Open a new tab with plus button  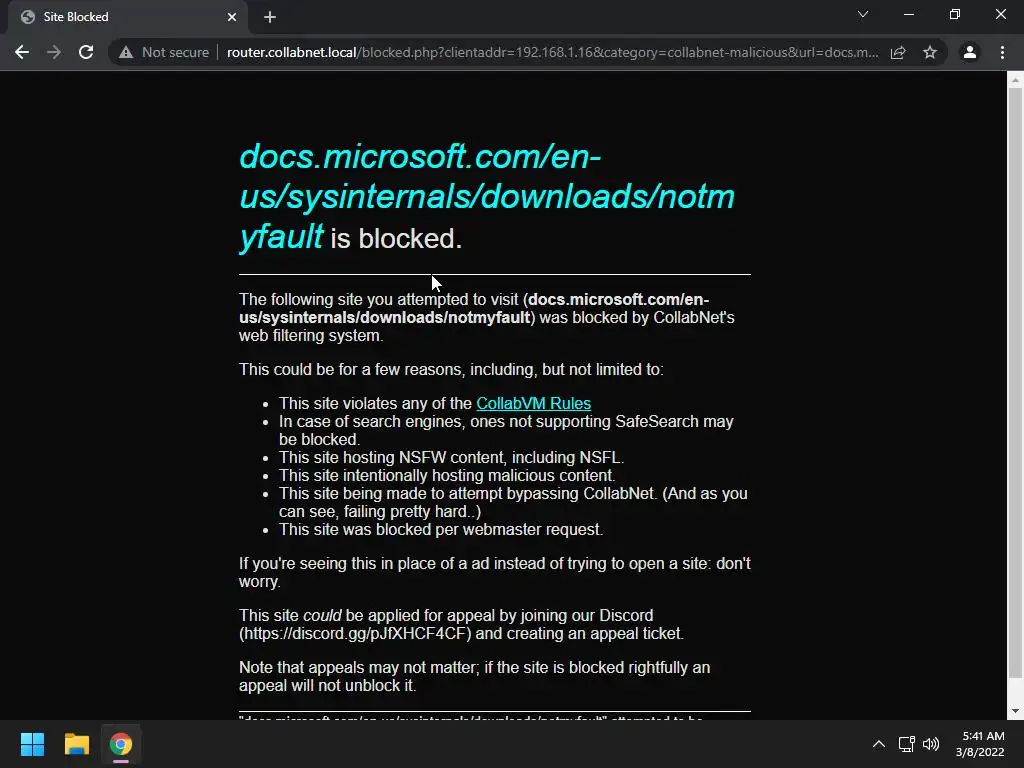(270, 18)
